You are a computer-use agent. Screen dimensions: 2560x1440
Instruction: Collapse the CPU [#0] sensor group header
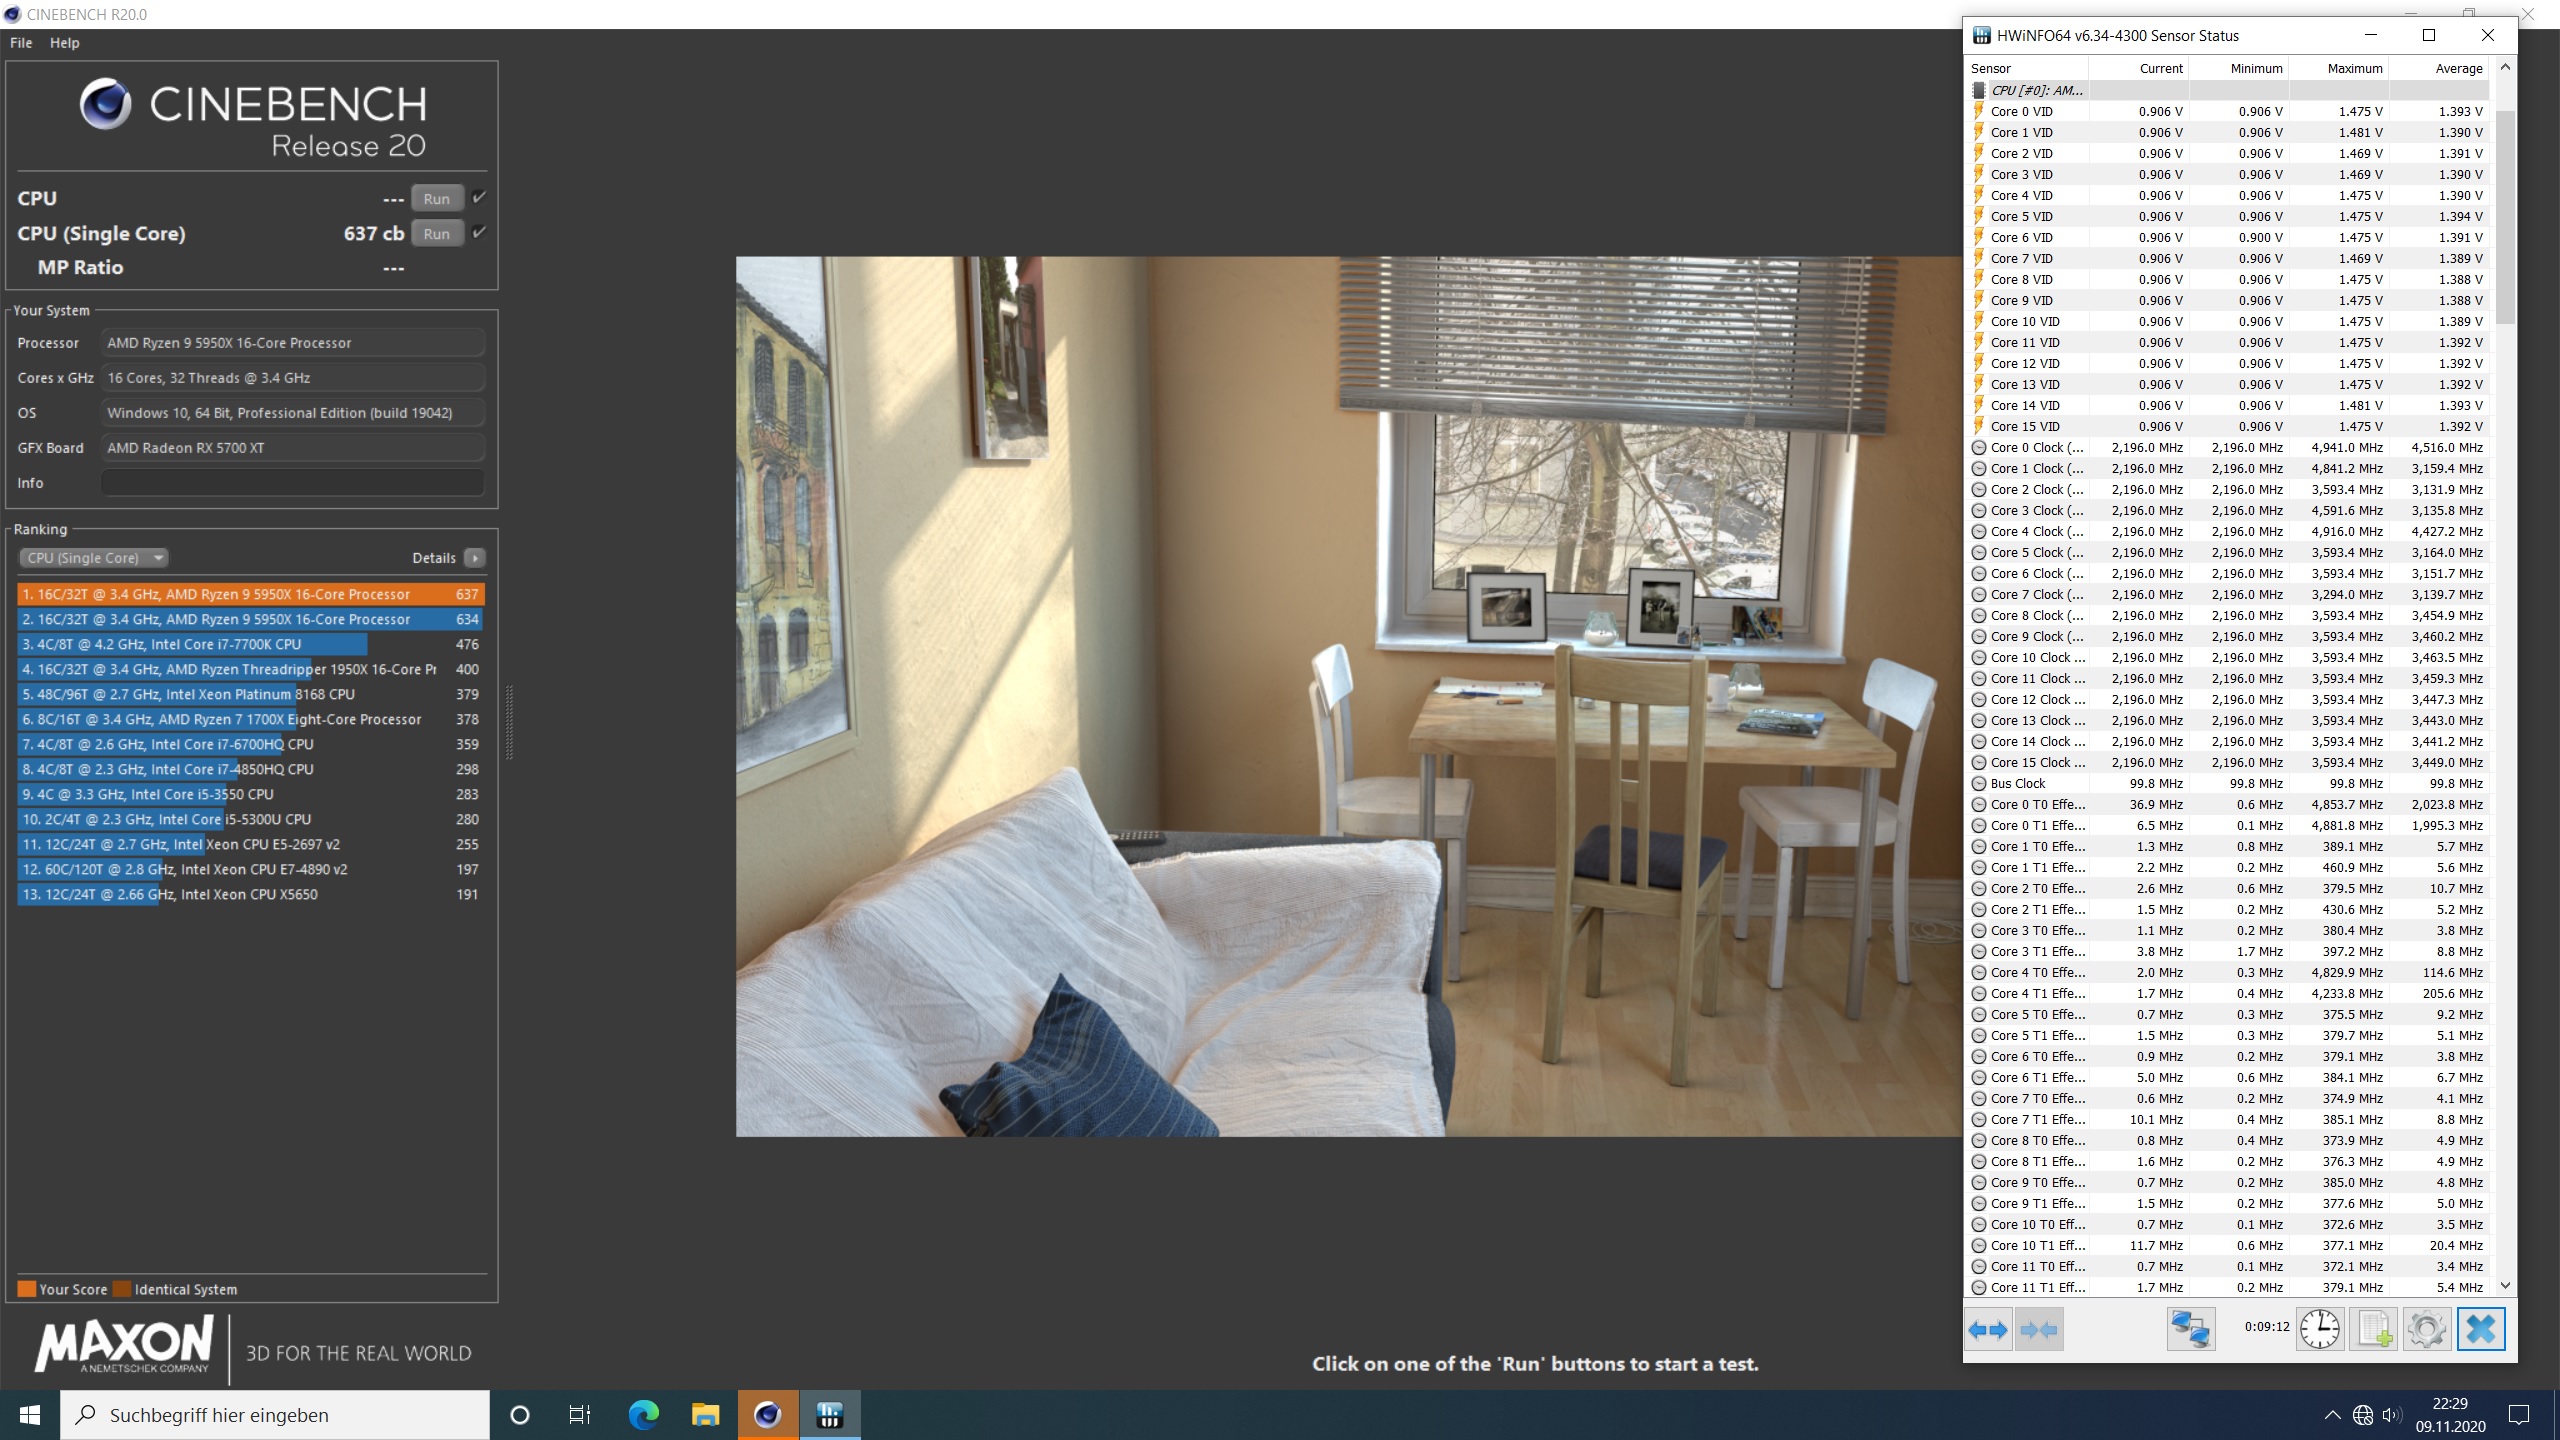2036,90
